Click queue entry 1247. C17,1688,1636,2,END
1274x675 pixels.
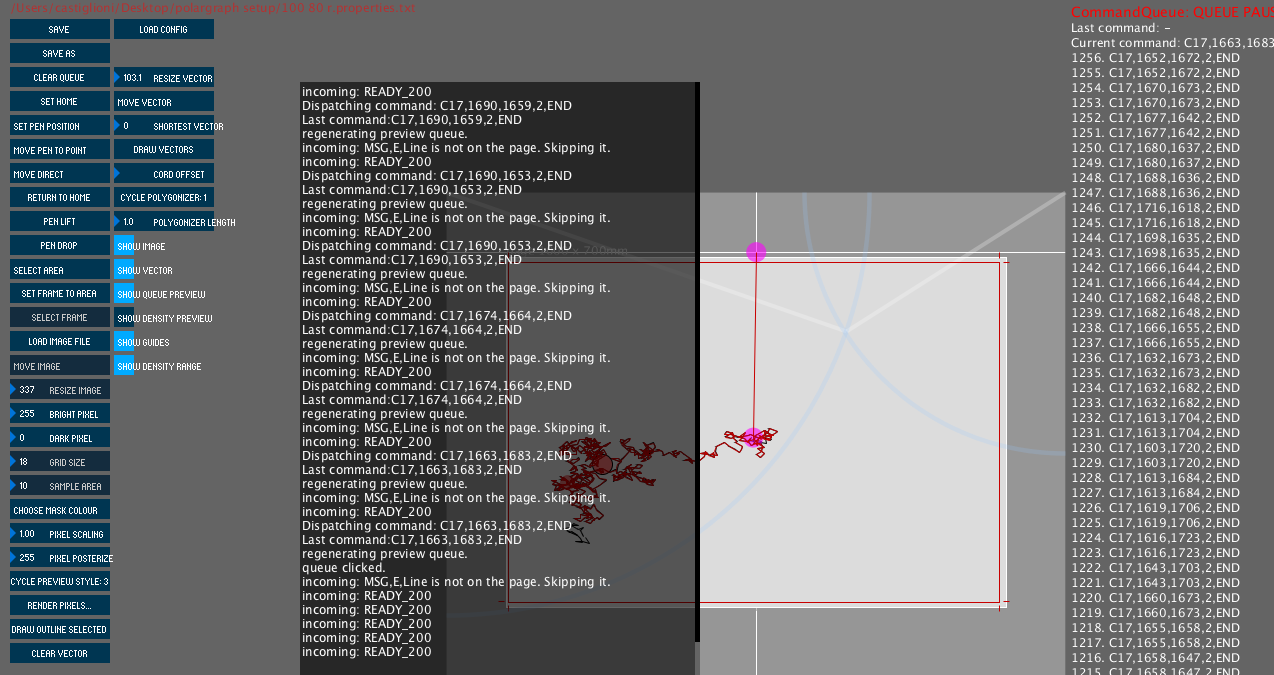tap(1155, 193)
